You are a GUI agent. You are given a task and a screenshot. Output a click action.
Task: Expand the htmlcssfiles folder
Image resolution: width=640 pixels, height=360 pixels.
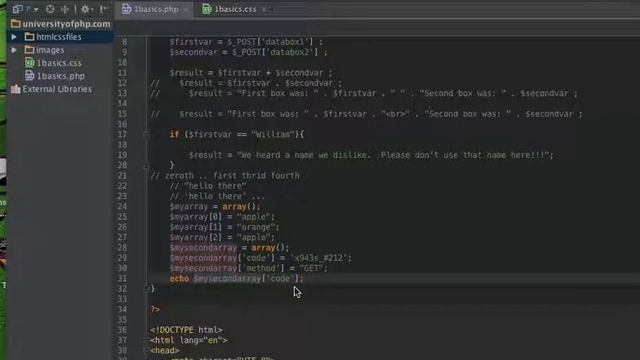[14, 37]
